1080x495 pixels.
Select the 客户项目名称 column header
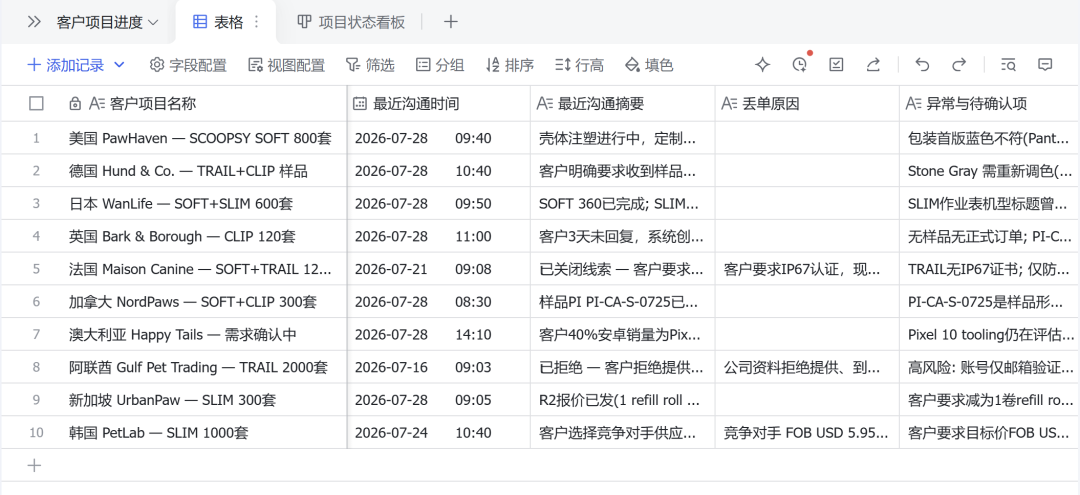coord(205,103)
